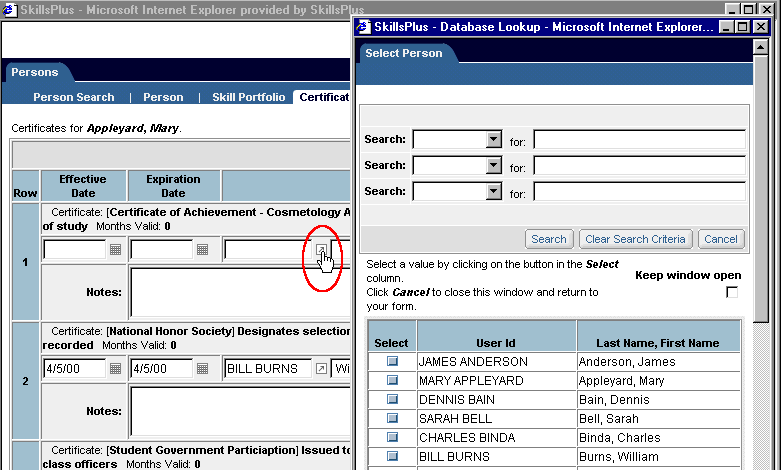Click lookup window scrollbar up arrow
This screenshot has height=470, width=781.
(x=761, y=47)
